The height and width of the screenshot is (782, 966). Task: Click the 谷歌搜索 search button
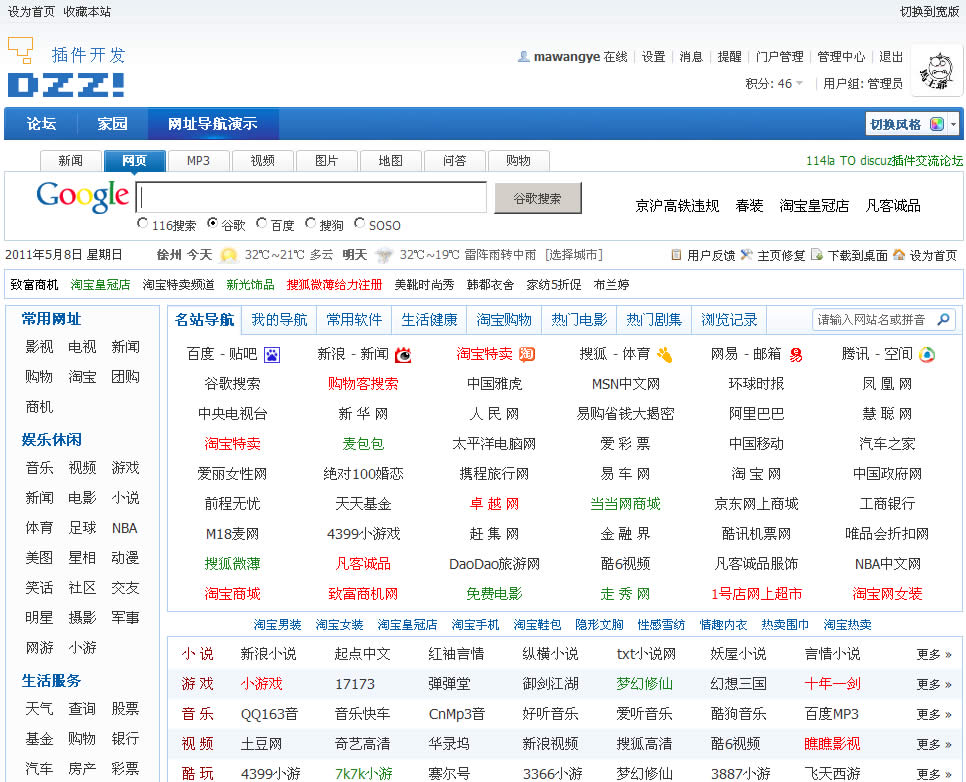click(x=538, y=198)
